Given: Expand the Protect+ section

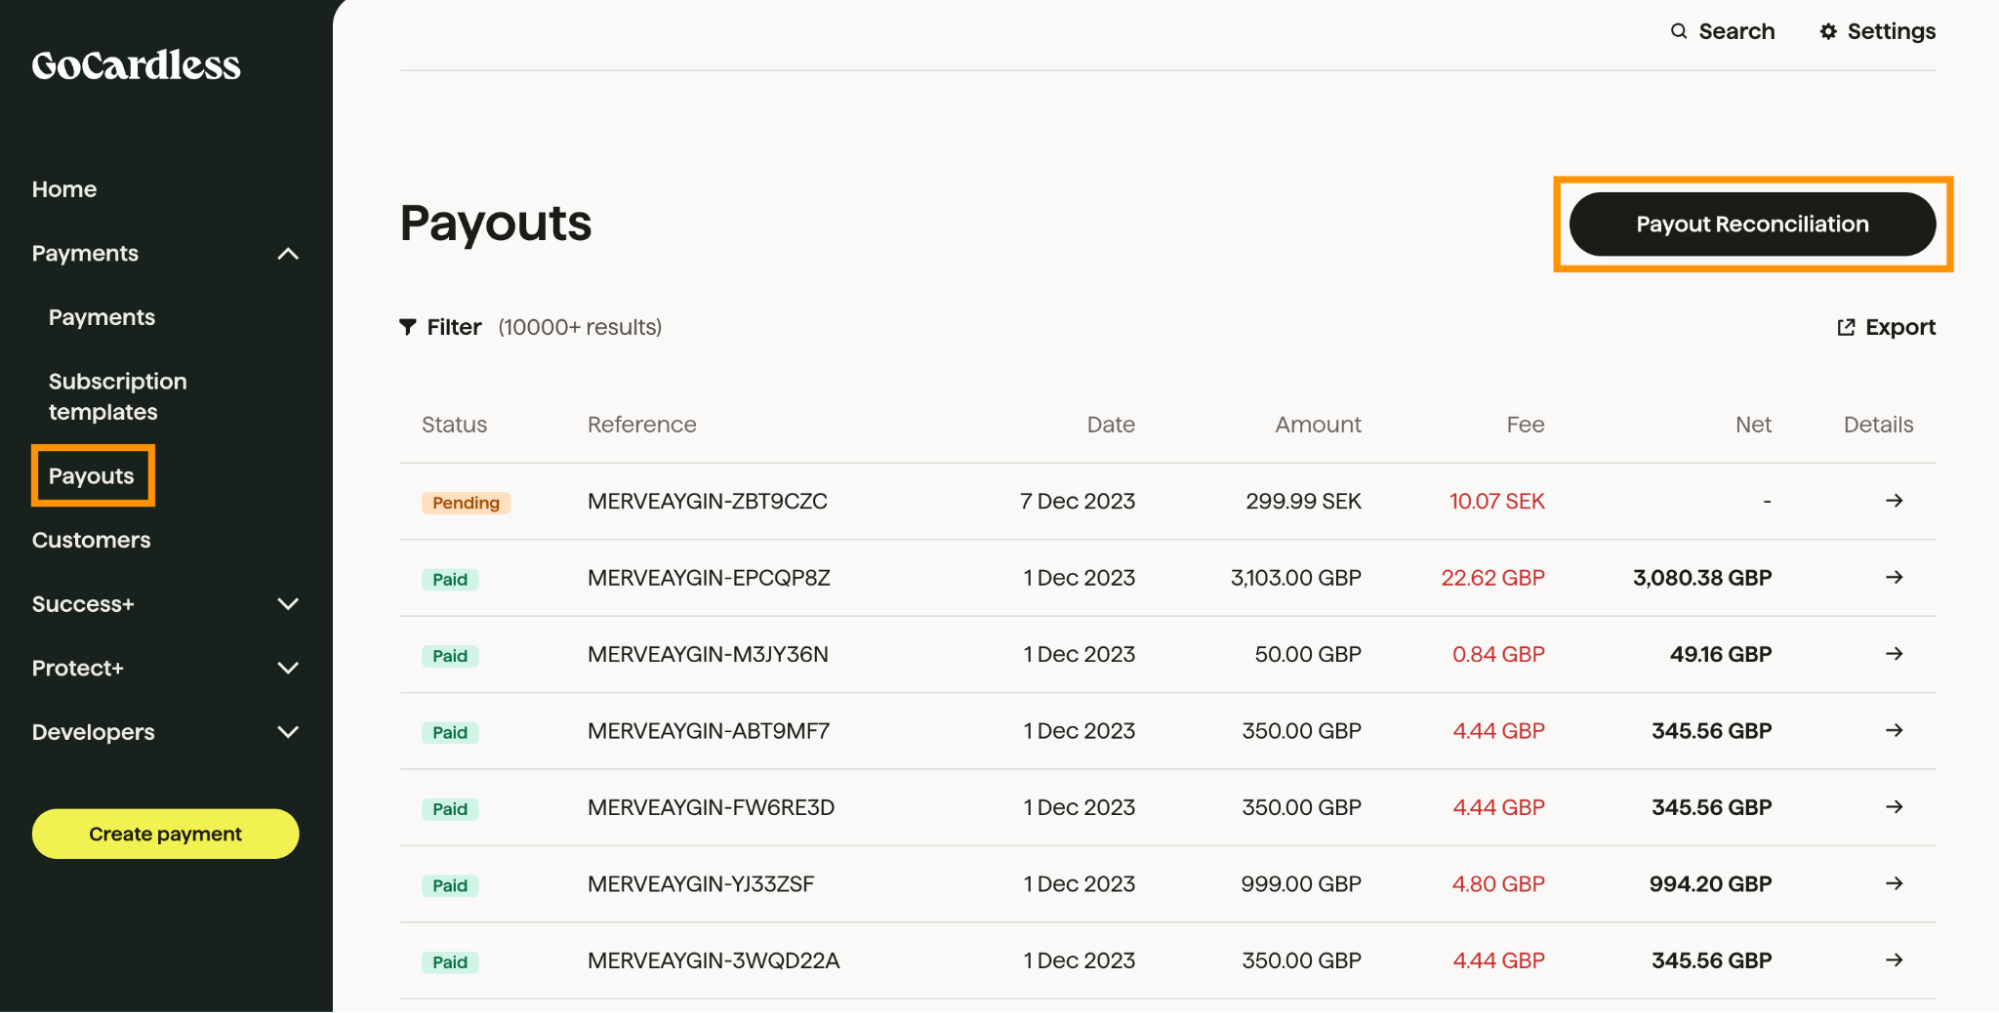Looking at the screenshot, I should coord(289,668).
